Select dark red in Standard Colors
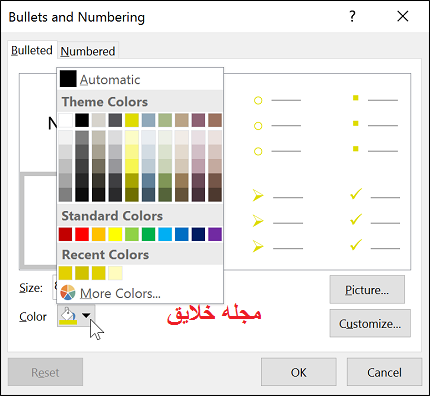The height and width of the screenshot is (396, 430). pyautogui.click(x=65, y=234)
